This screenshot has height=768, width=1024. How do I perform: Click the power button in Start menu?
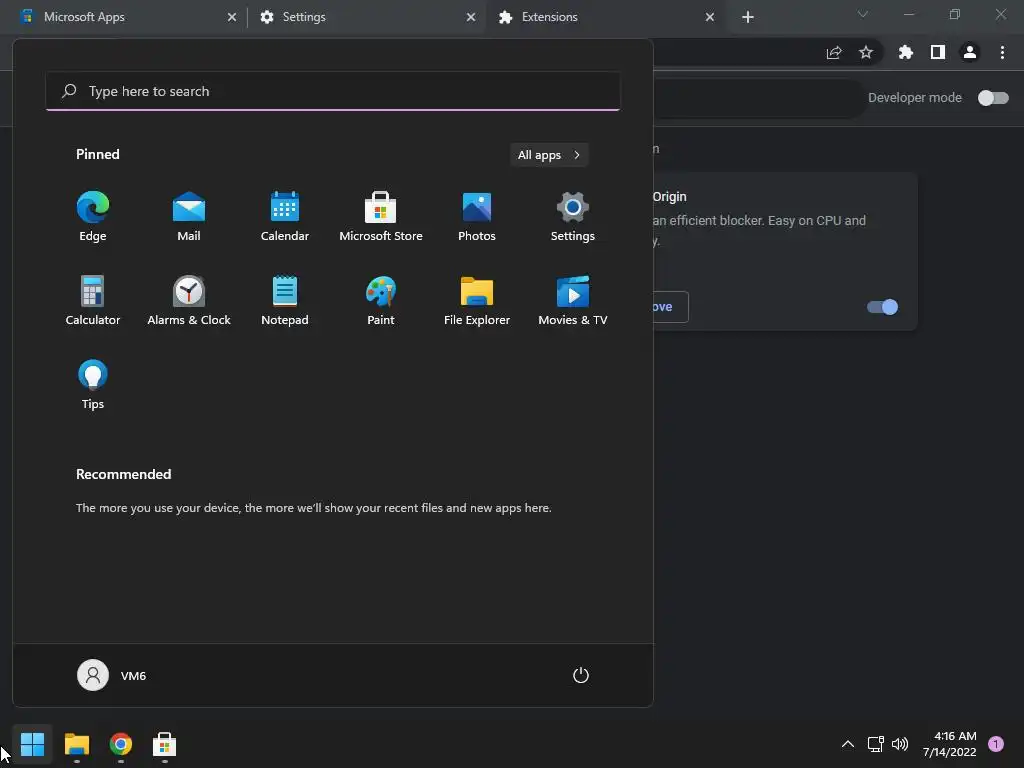tap(581, 675)
